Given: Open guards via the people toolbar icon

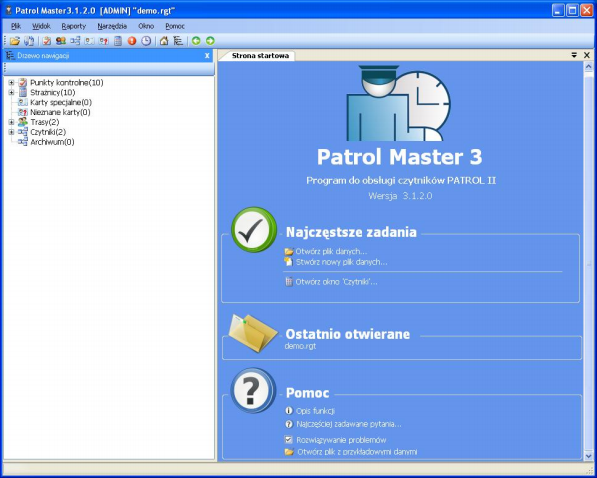Looking at the screenshot, I should (x=61, y=41).
